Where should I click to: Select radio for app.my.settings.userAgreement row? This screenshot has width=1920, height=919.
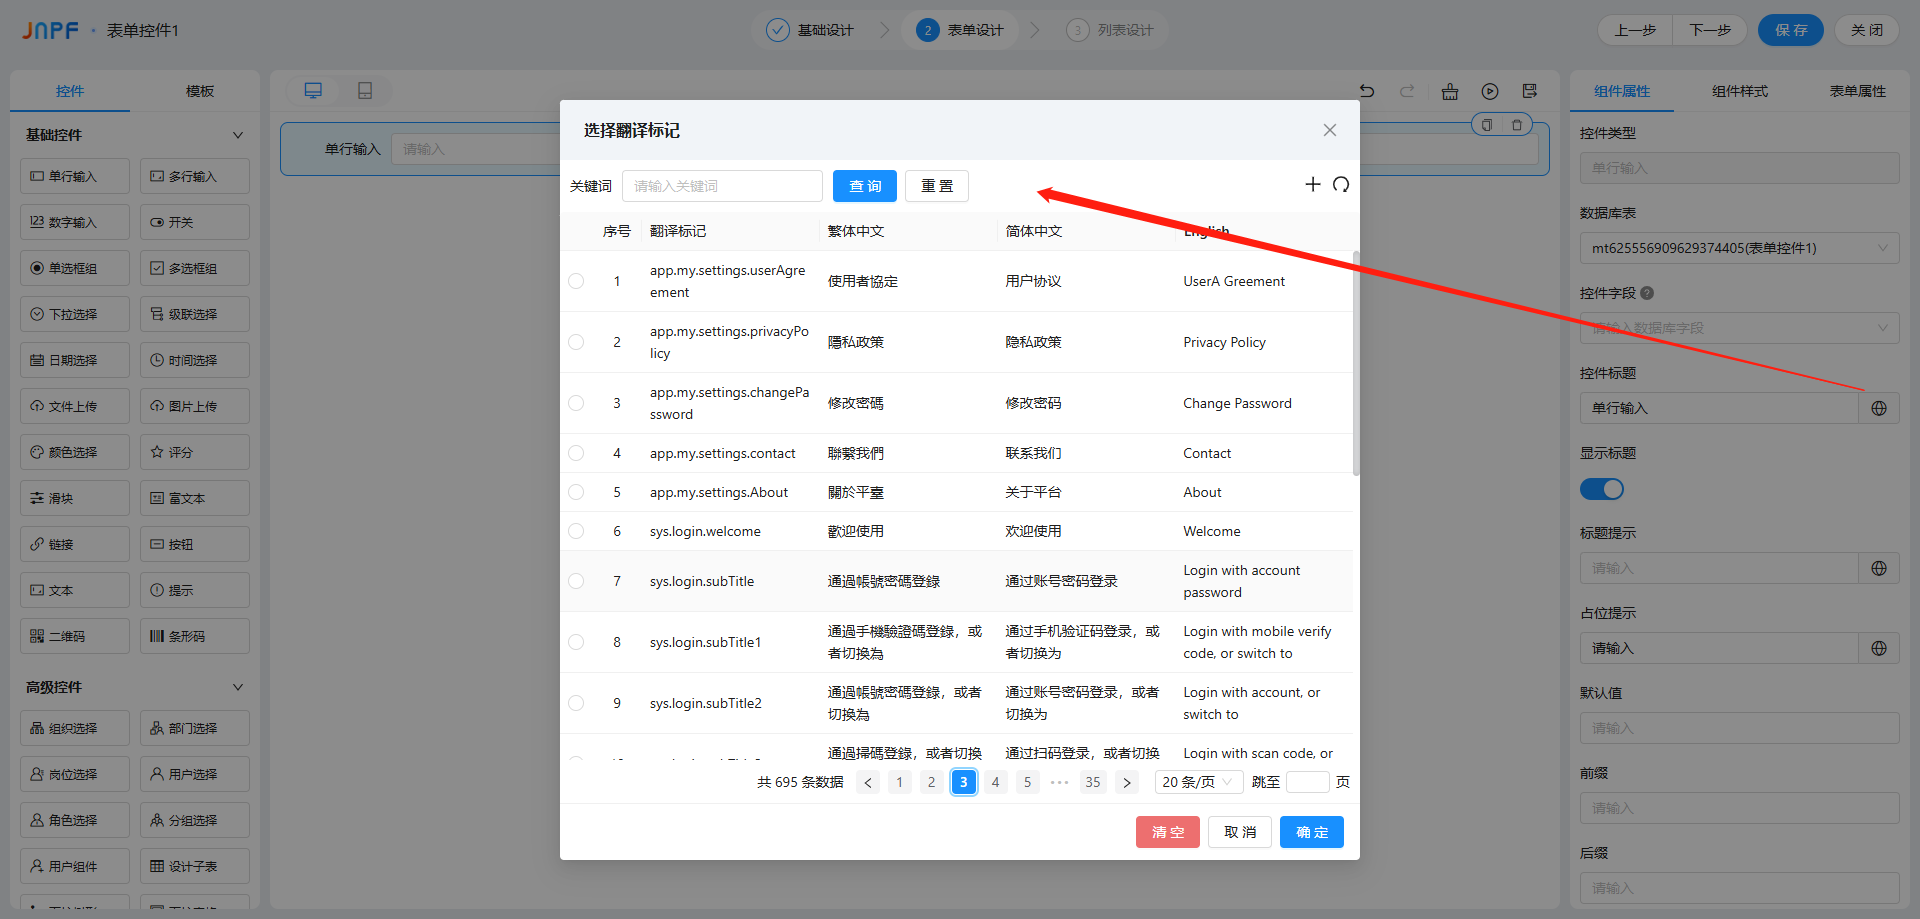coord(576,281)
